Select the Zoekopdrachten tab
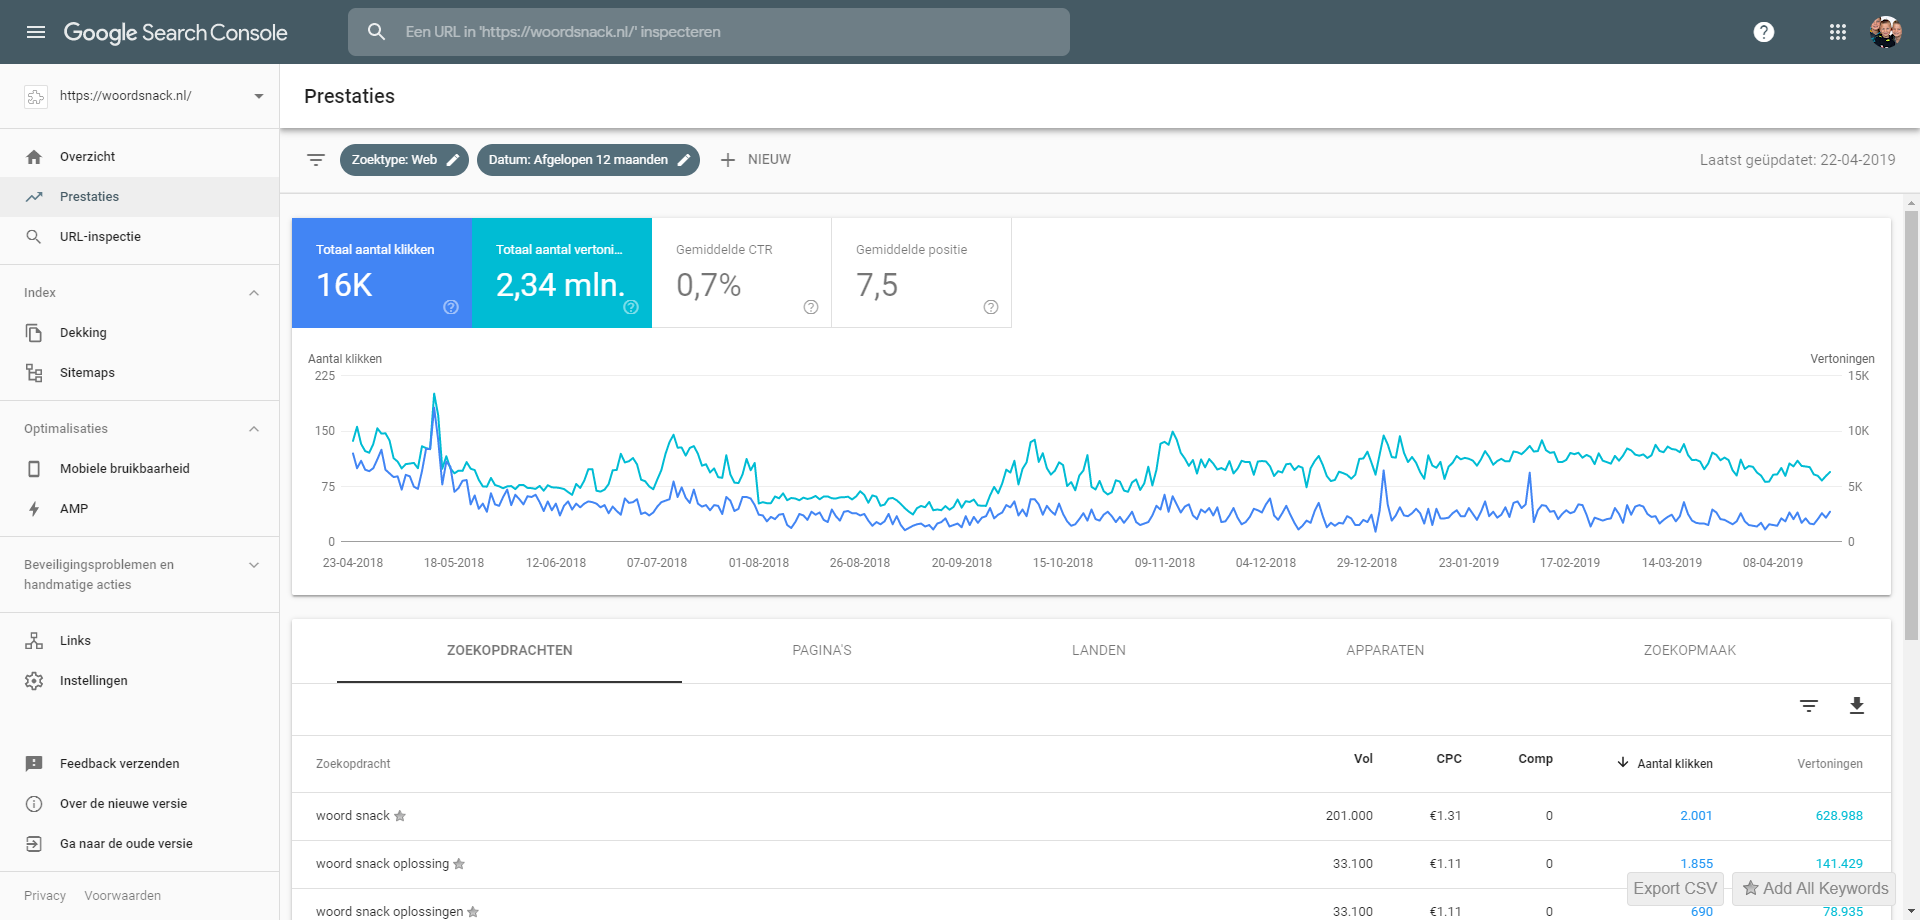 click(510, 651)
